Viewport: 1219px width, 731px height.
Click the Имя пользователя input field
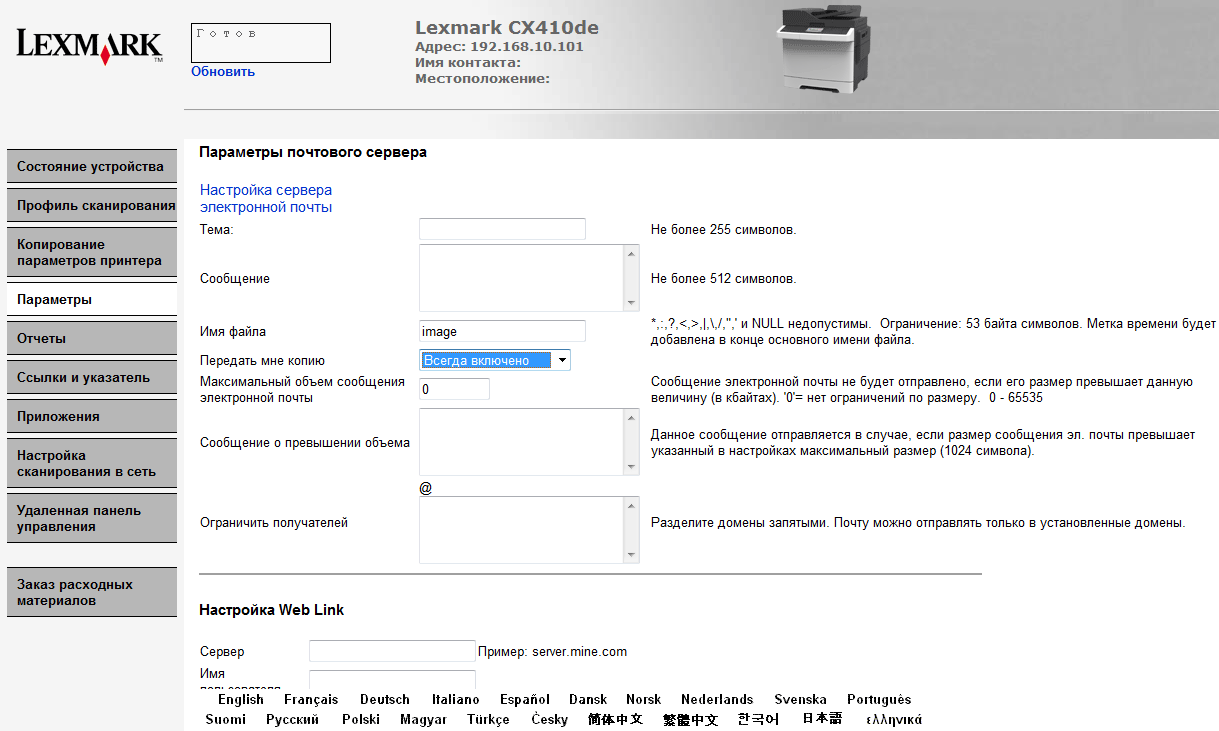pyautogui.click(x=392, y=680)
